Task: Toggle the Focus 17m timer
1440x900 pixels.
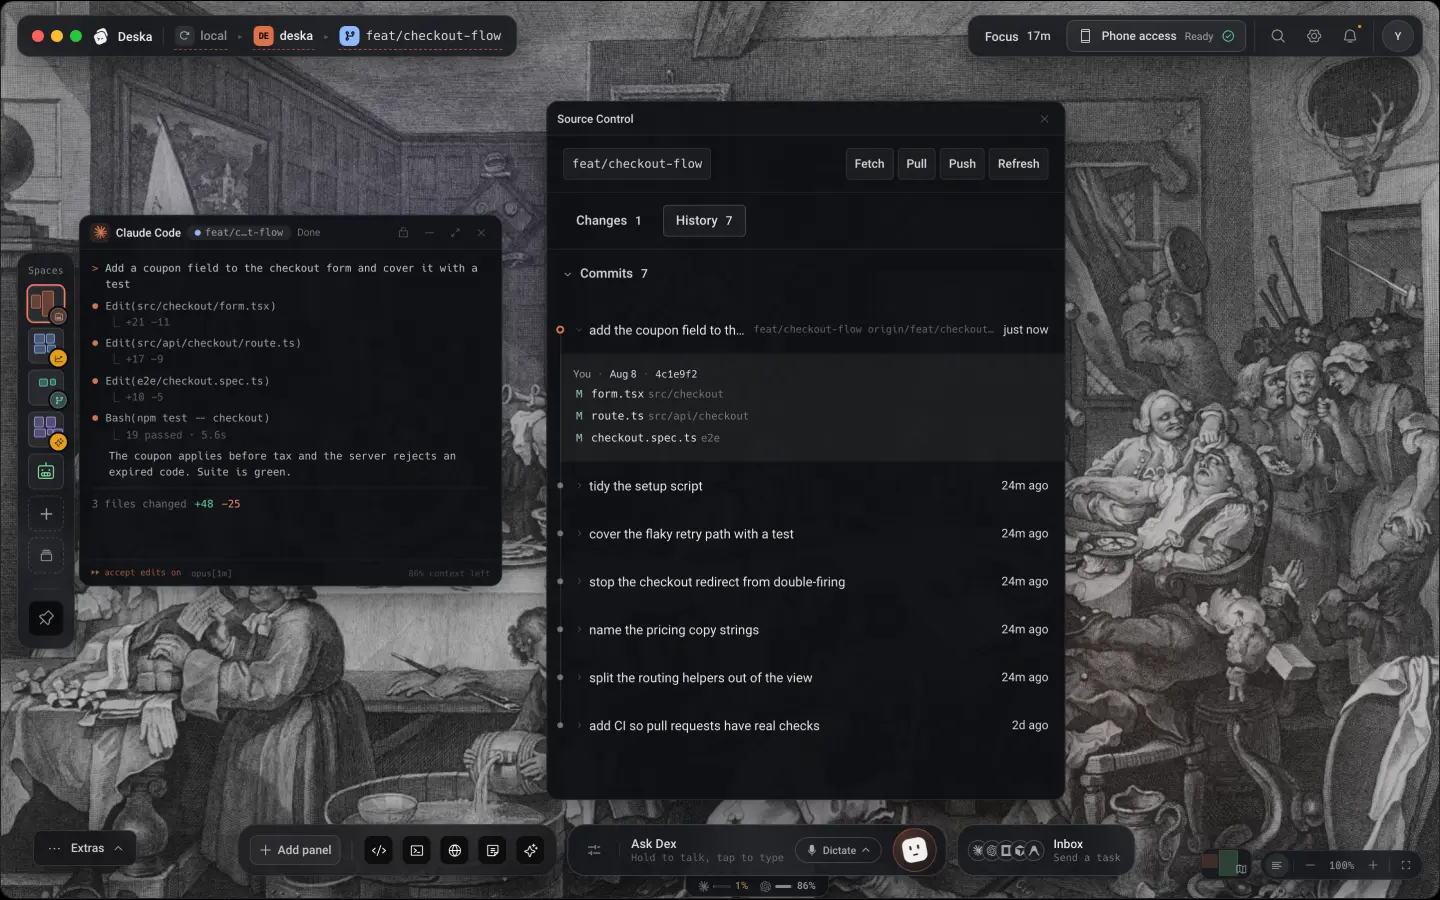Action: [x=1017, y=36]
